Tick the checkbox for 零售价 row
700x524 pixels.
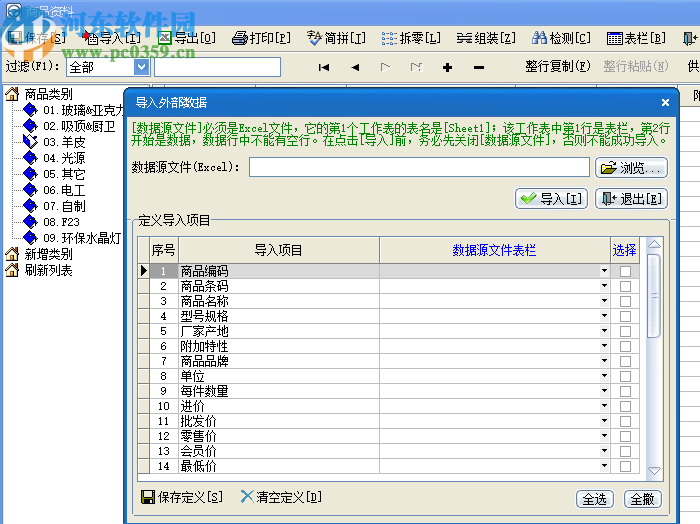[625, 436]
